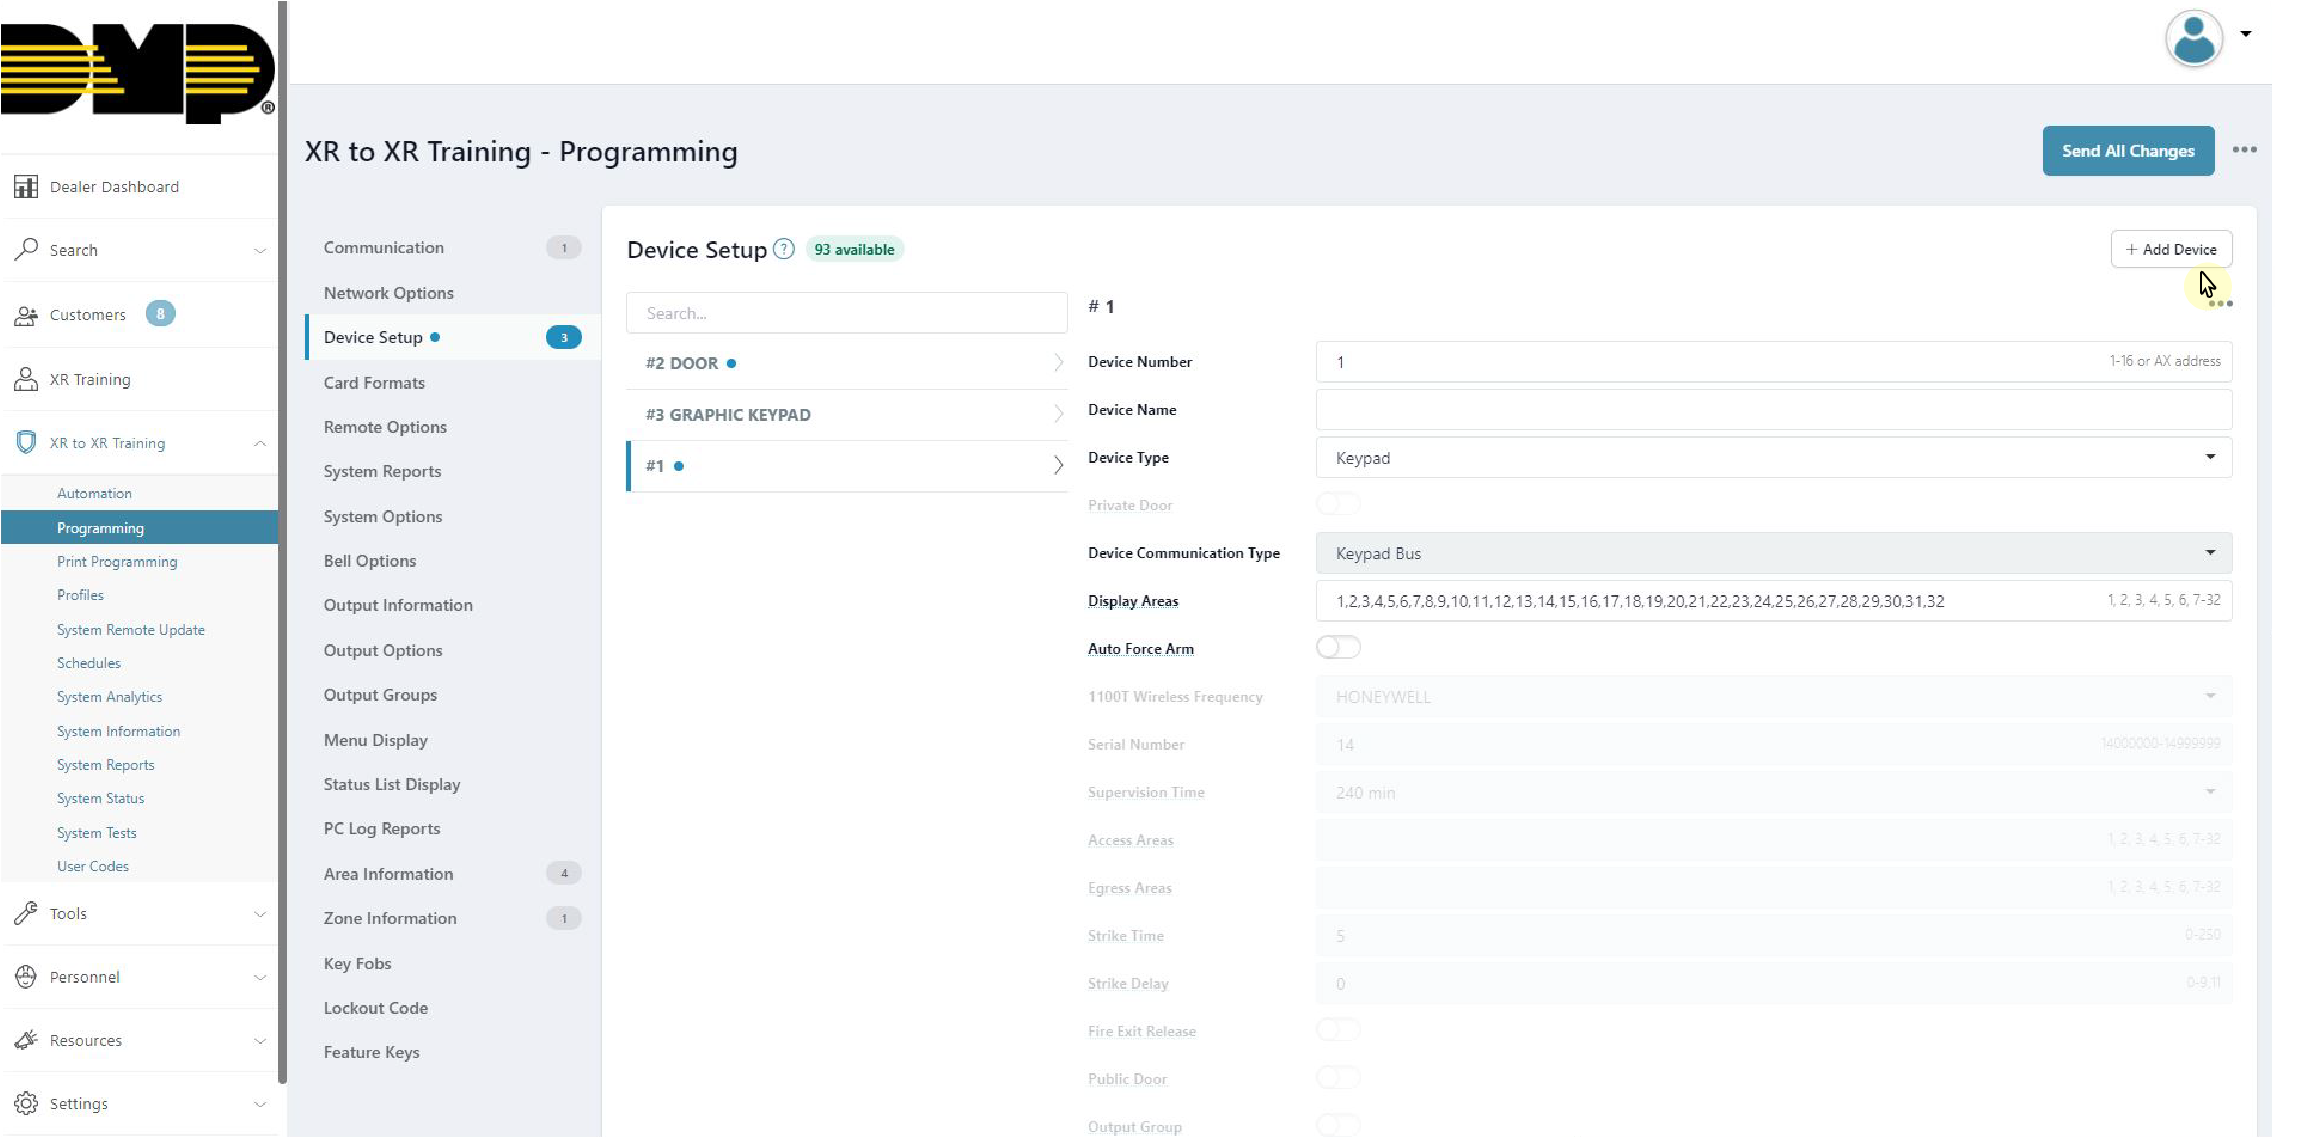
Task: Select the Zone Information menu item
Action: tap(391, 918)
